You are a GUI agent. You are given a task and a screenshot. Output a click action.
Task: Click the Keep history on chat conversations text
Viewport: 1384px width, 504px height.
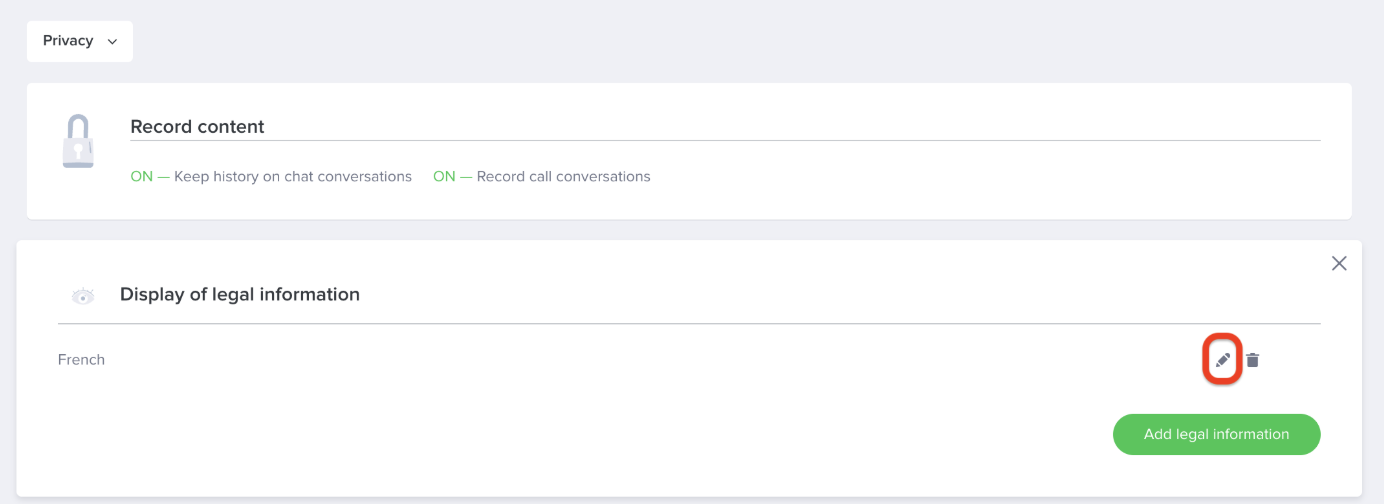293,177
